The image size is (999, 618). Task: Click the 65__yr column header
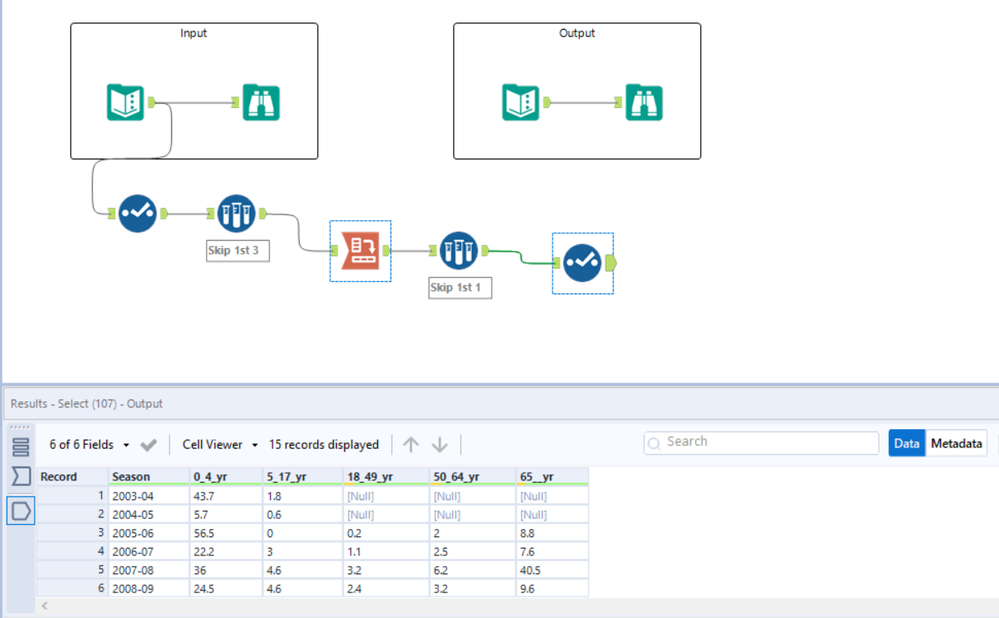click(552, 477)
